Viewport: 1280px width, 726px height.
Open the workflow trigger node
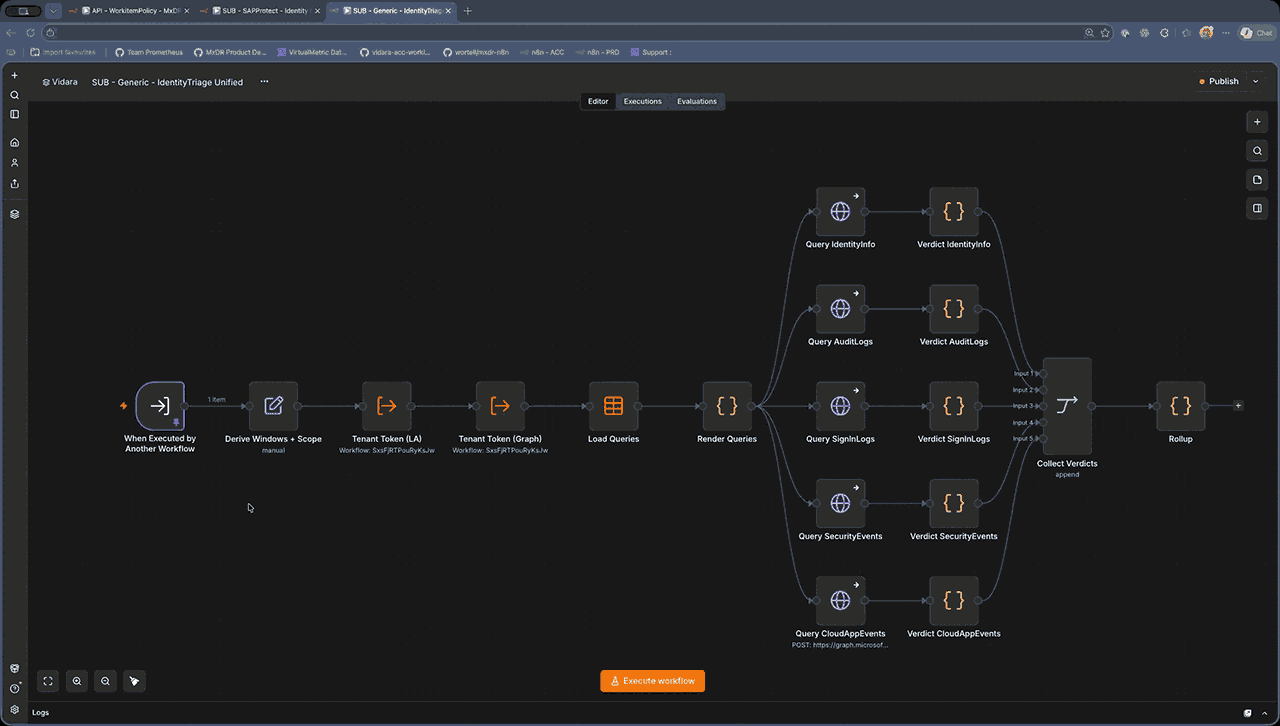point(160,406)
